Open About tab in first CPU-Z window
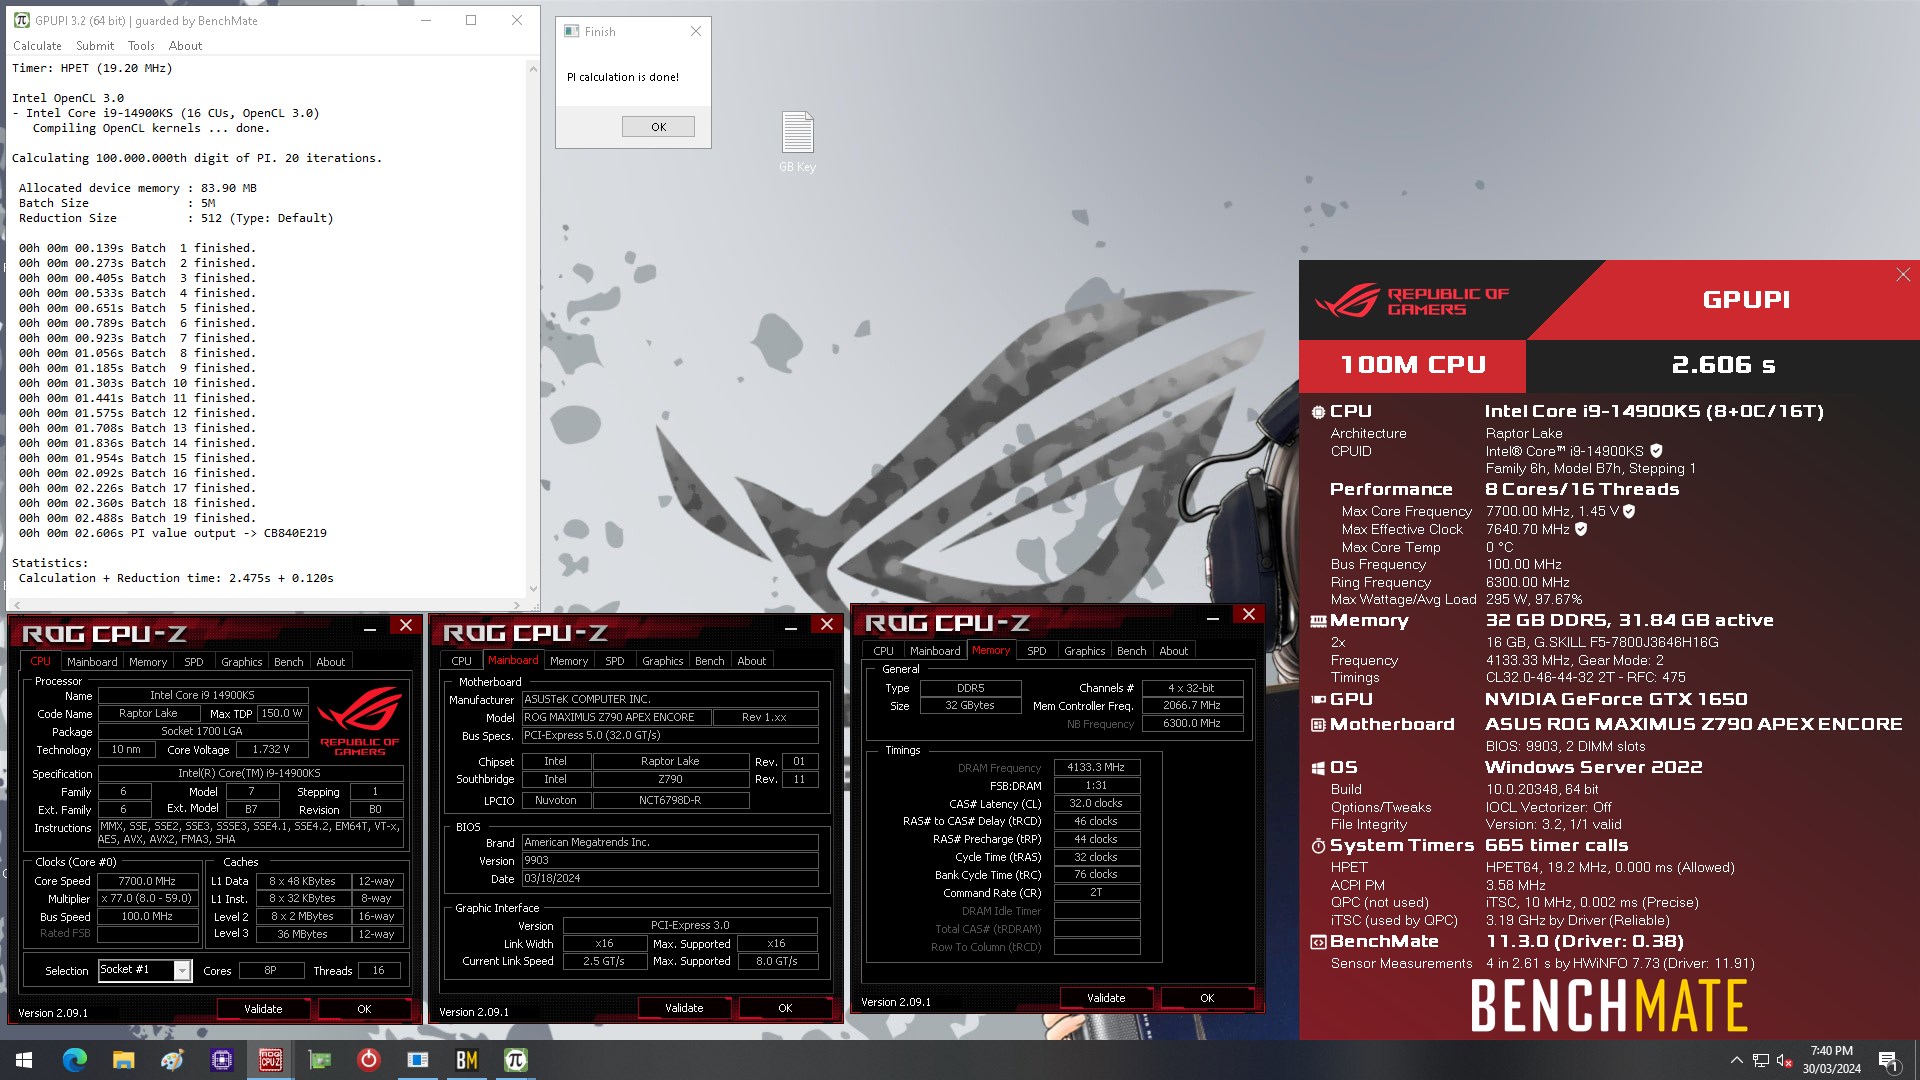The width and height of the screenshot is (1920, 1080). point(331,662)
